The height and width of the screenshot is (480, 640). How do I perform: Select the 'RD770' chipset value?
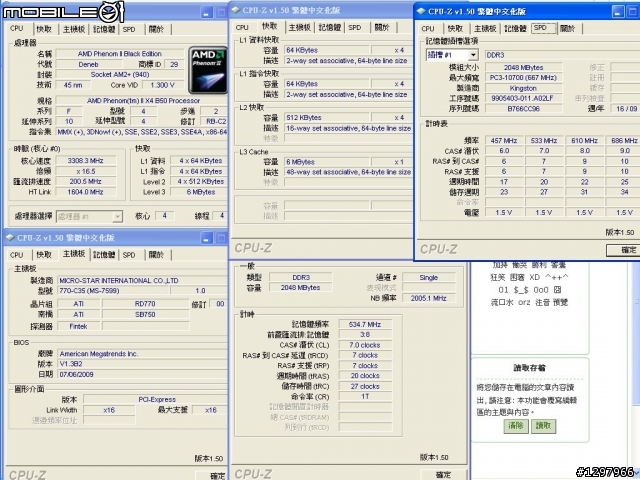(145, 304)
